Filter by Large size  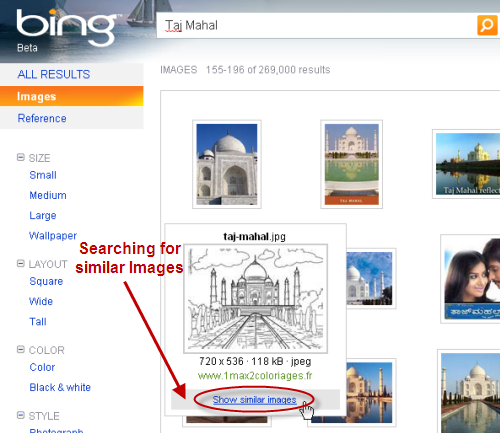click(43, 216)
